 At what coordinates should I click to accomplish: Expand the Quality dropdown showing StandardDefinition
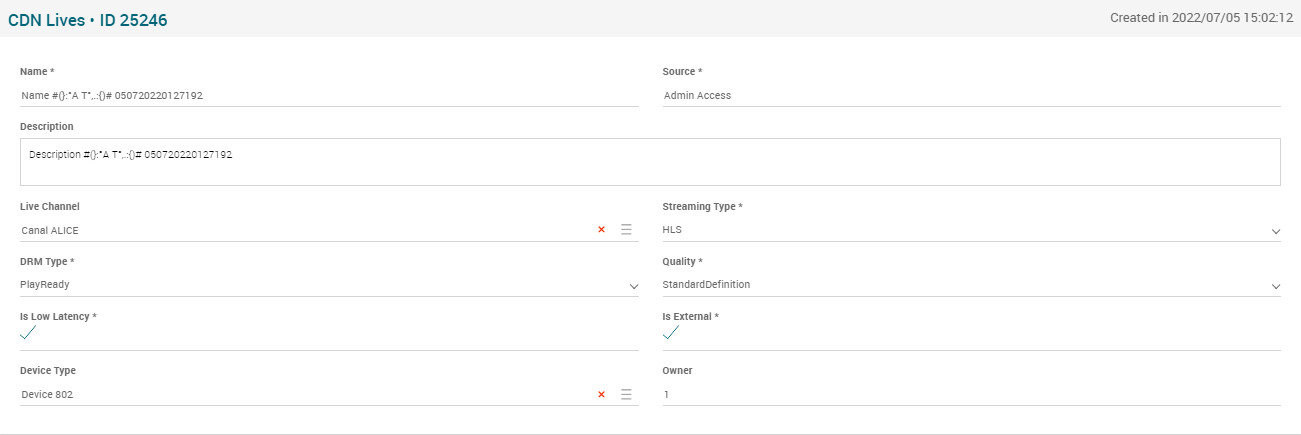1275,286
